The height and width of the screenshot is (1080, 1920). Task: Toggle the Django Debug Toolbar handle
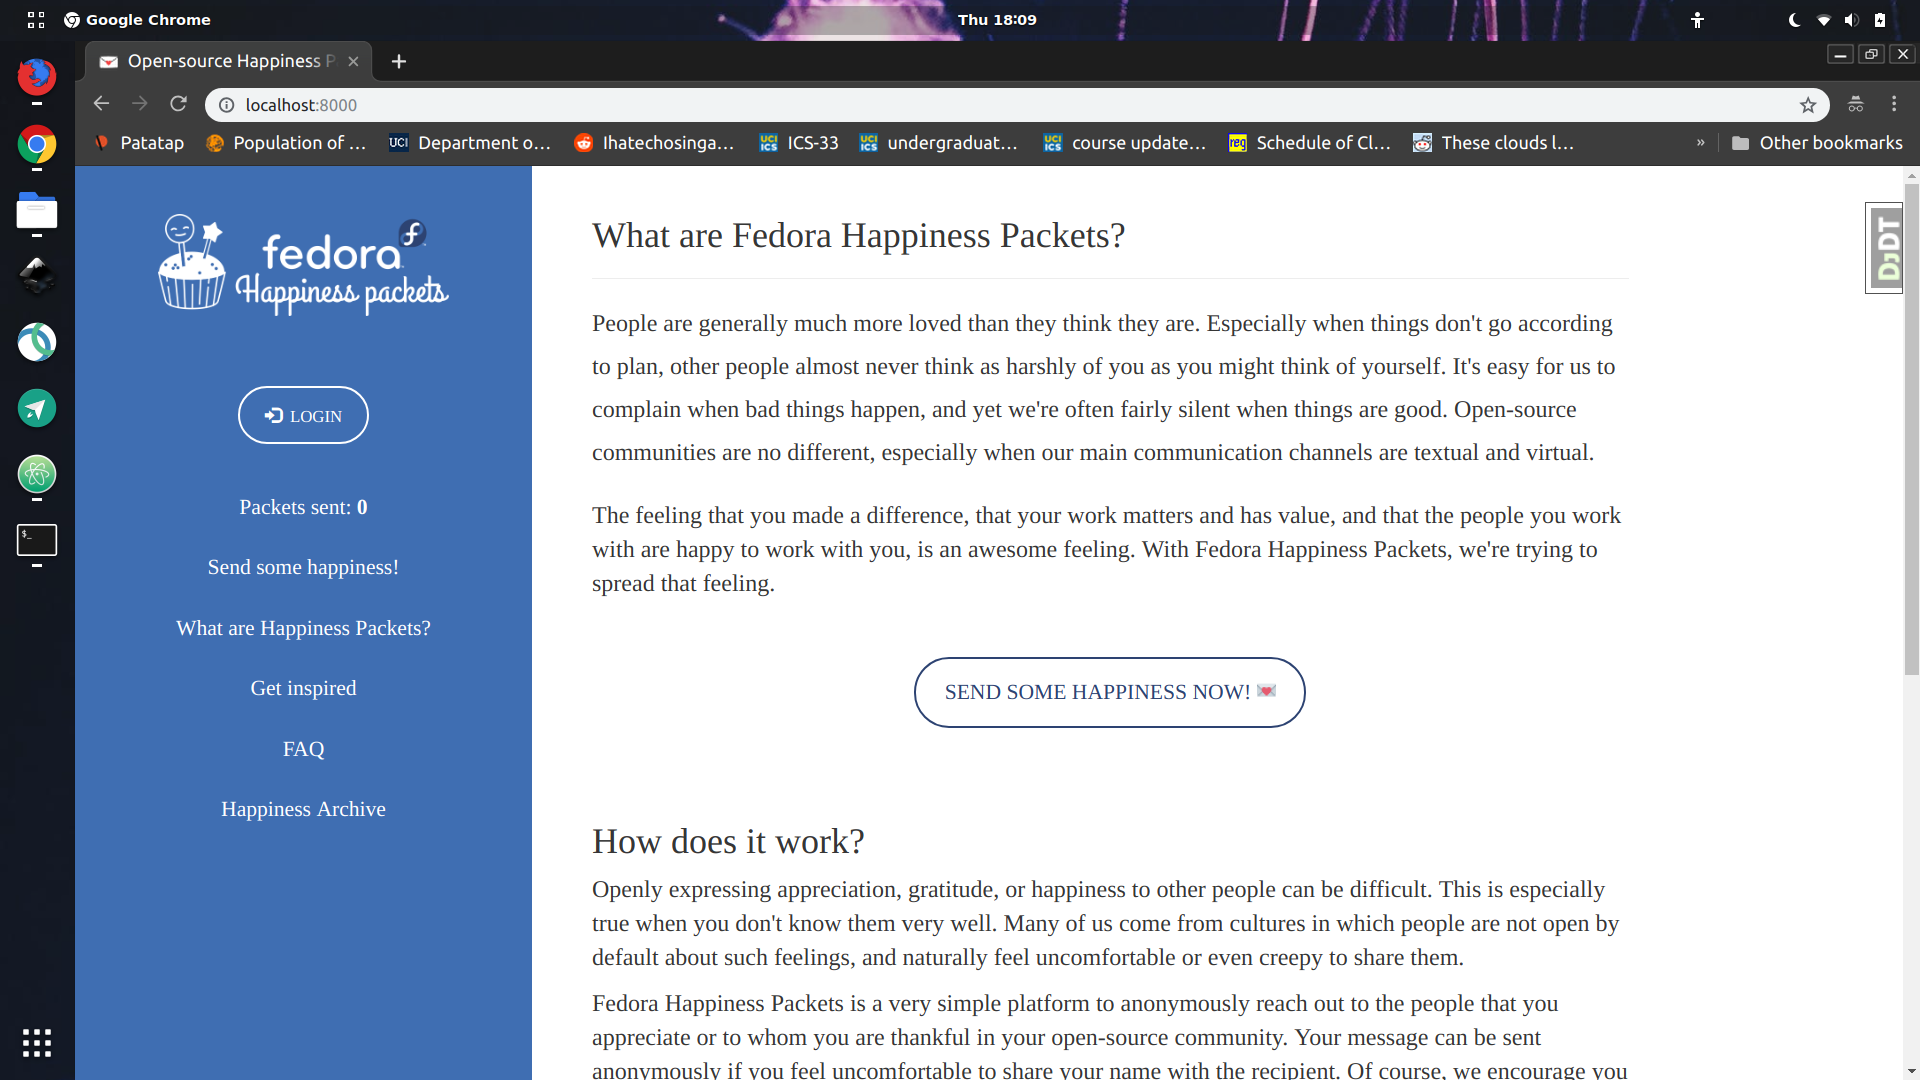tap(1884, 248)
